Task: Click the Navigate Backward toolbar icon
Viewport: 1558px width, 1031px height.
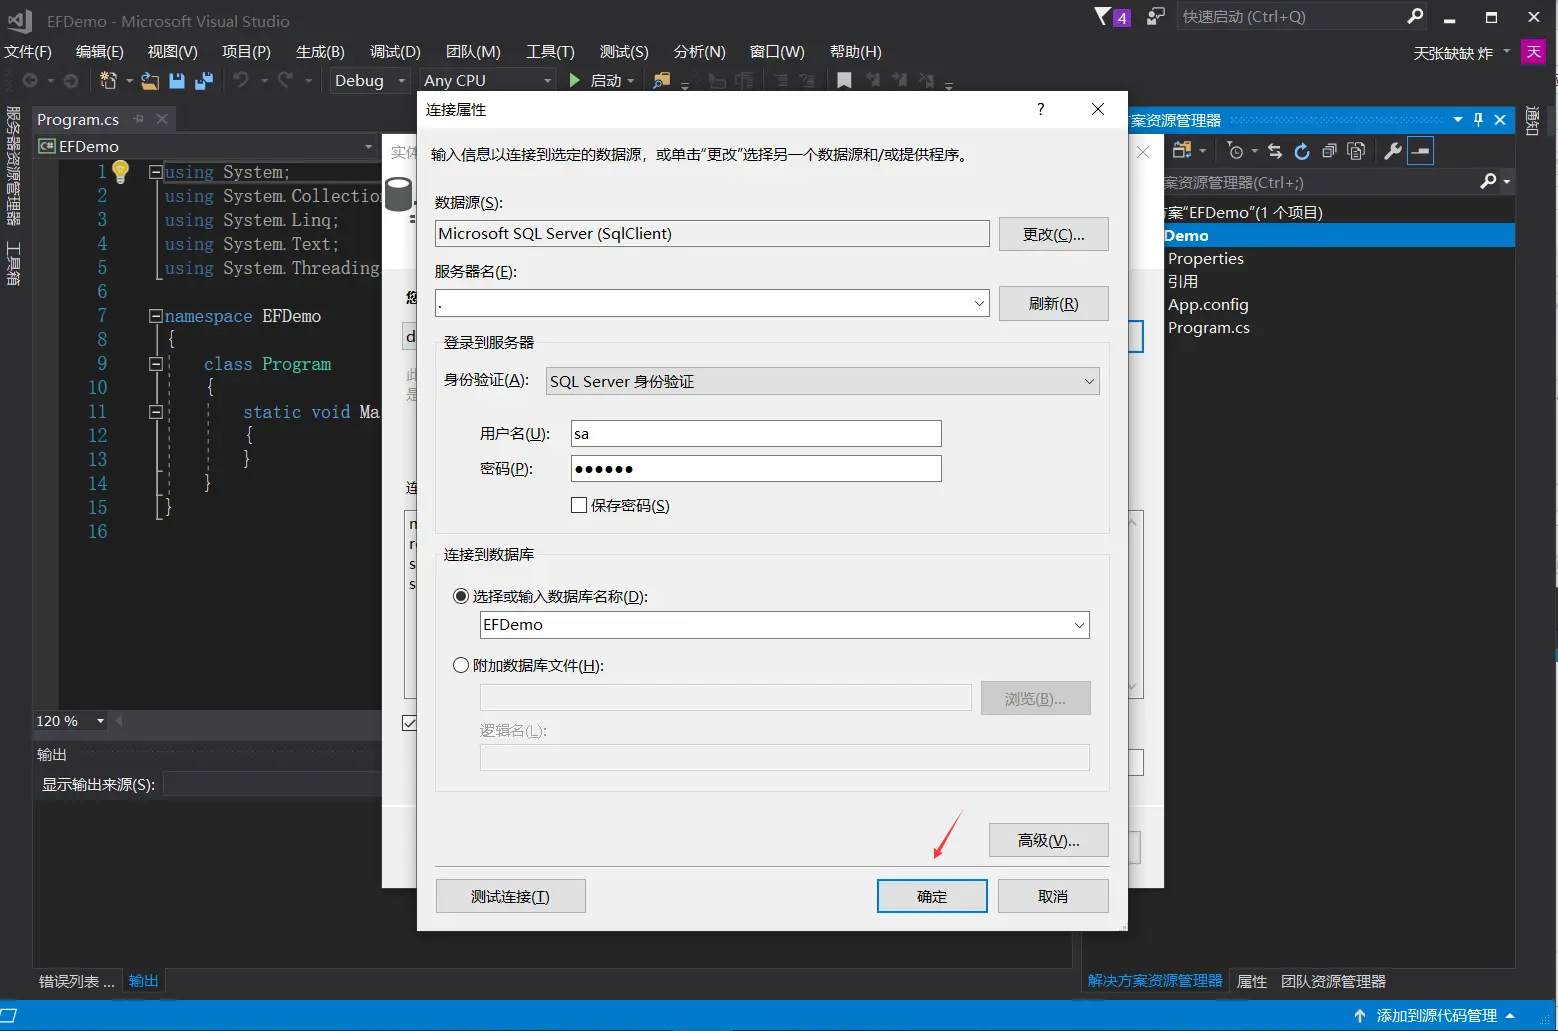Action: (x=30, y=81)
